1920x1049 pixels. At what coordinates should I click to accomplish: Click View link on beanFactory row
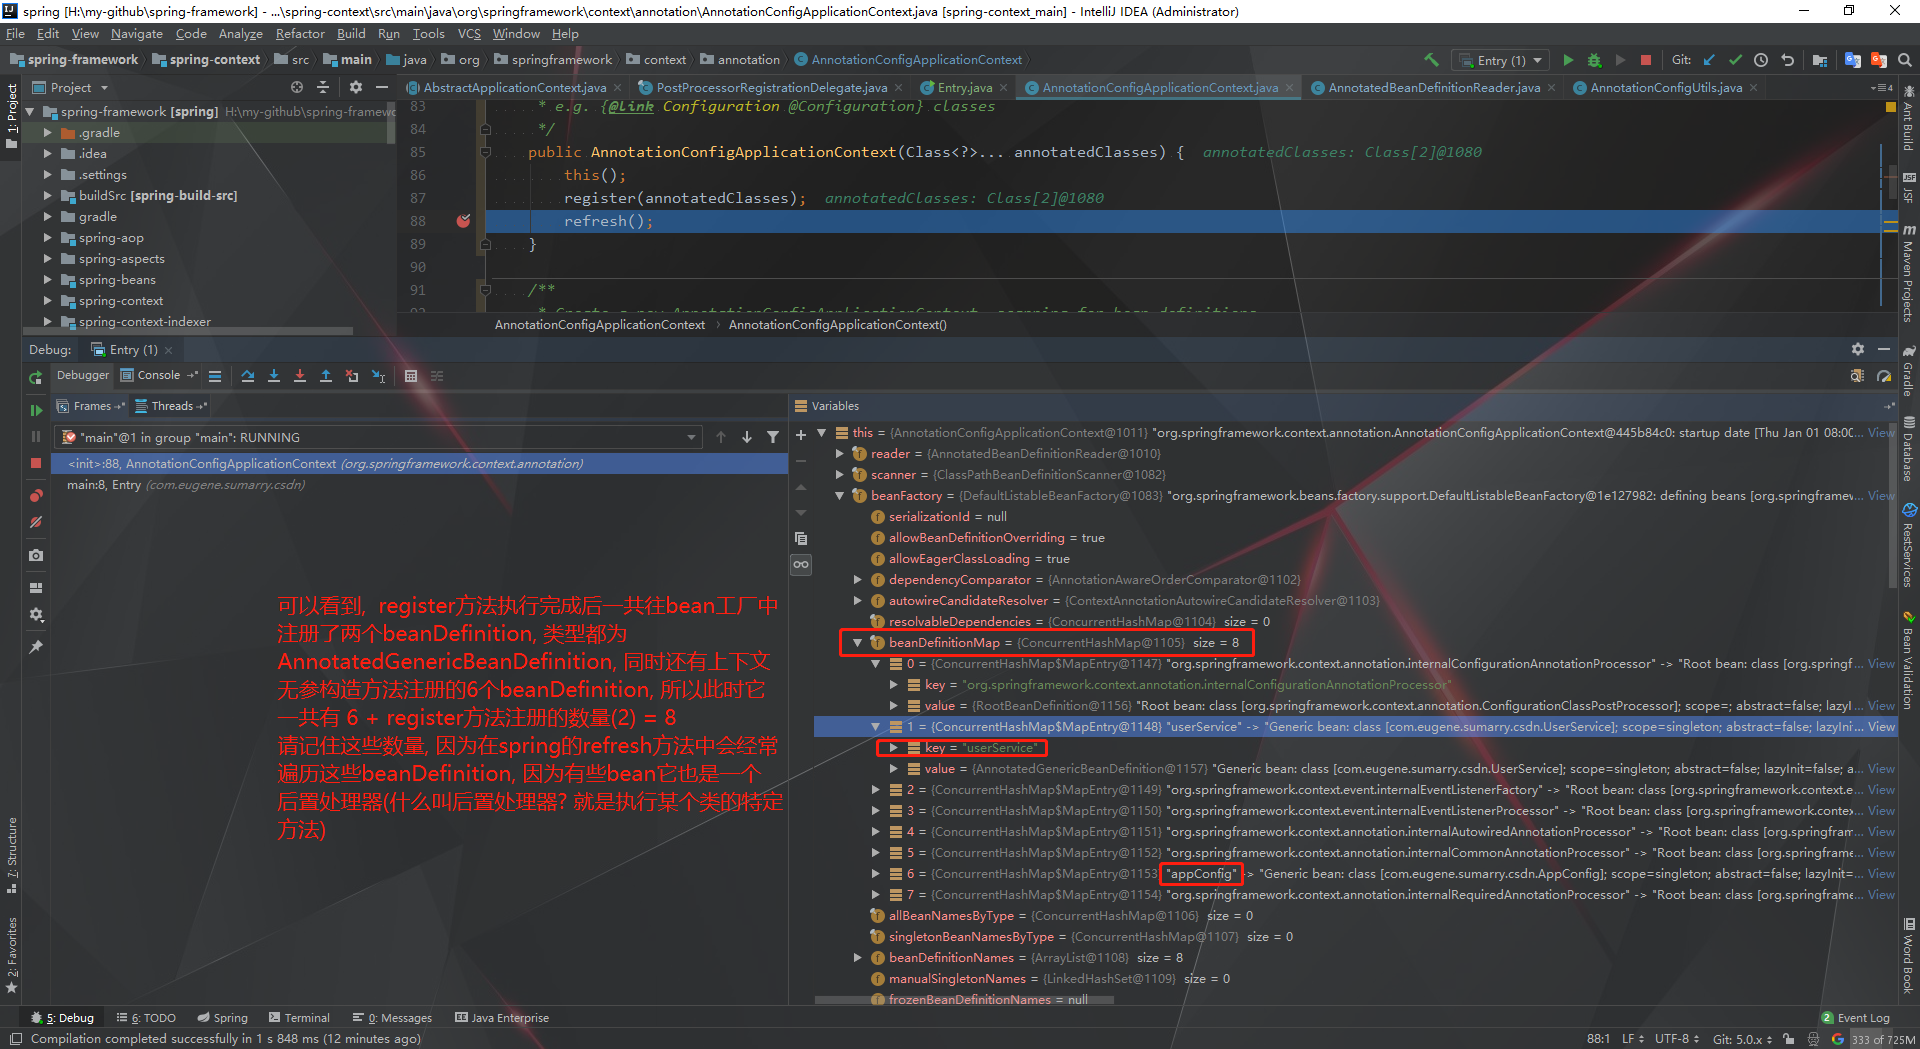pyautogui.click(x=1880, y=496)
